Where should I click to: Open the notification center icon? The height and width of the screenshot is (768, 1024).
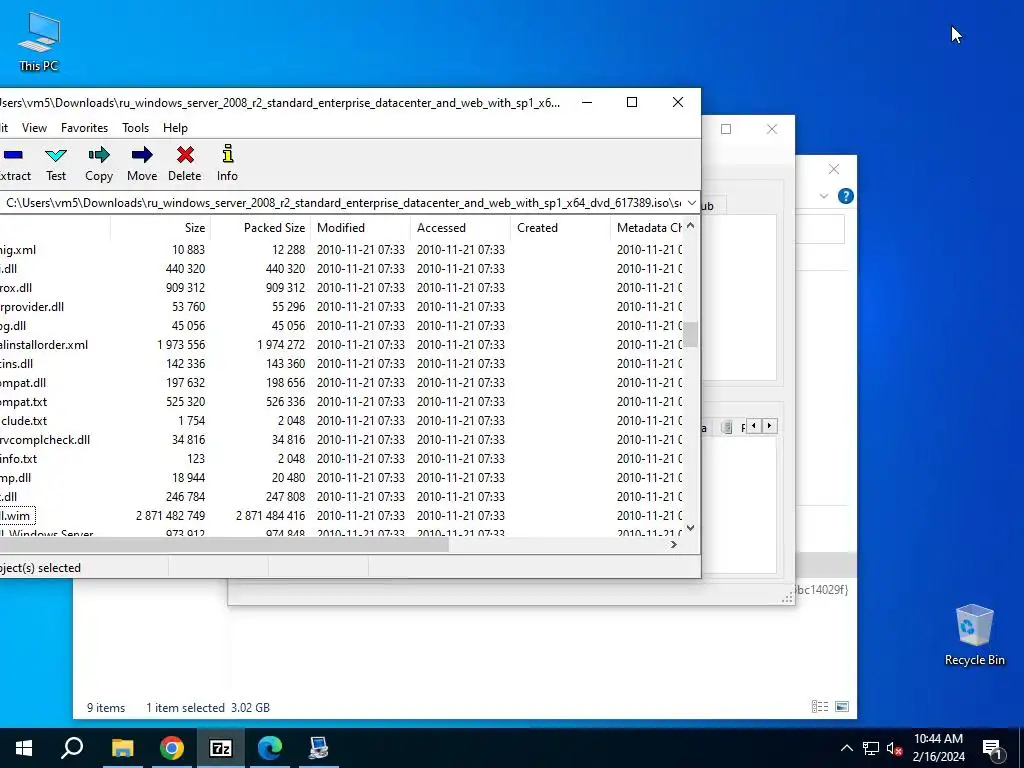993,748
